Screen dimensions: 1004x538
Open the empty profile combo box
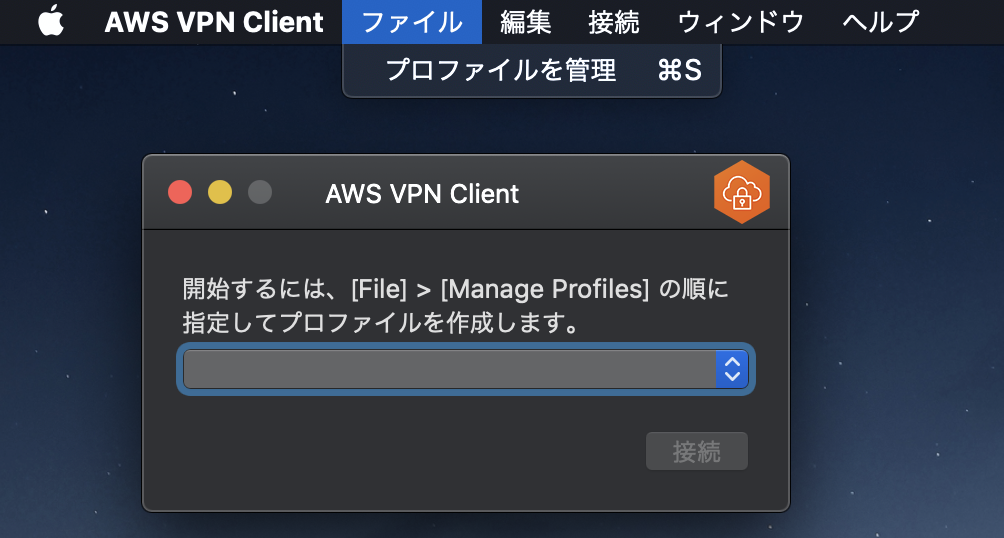coord(466,369)
